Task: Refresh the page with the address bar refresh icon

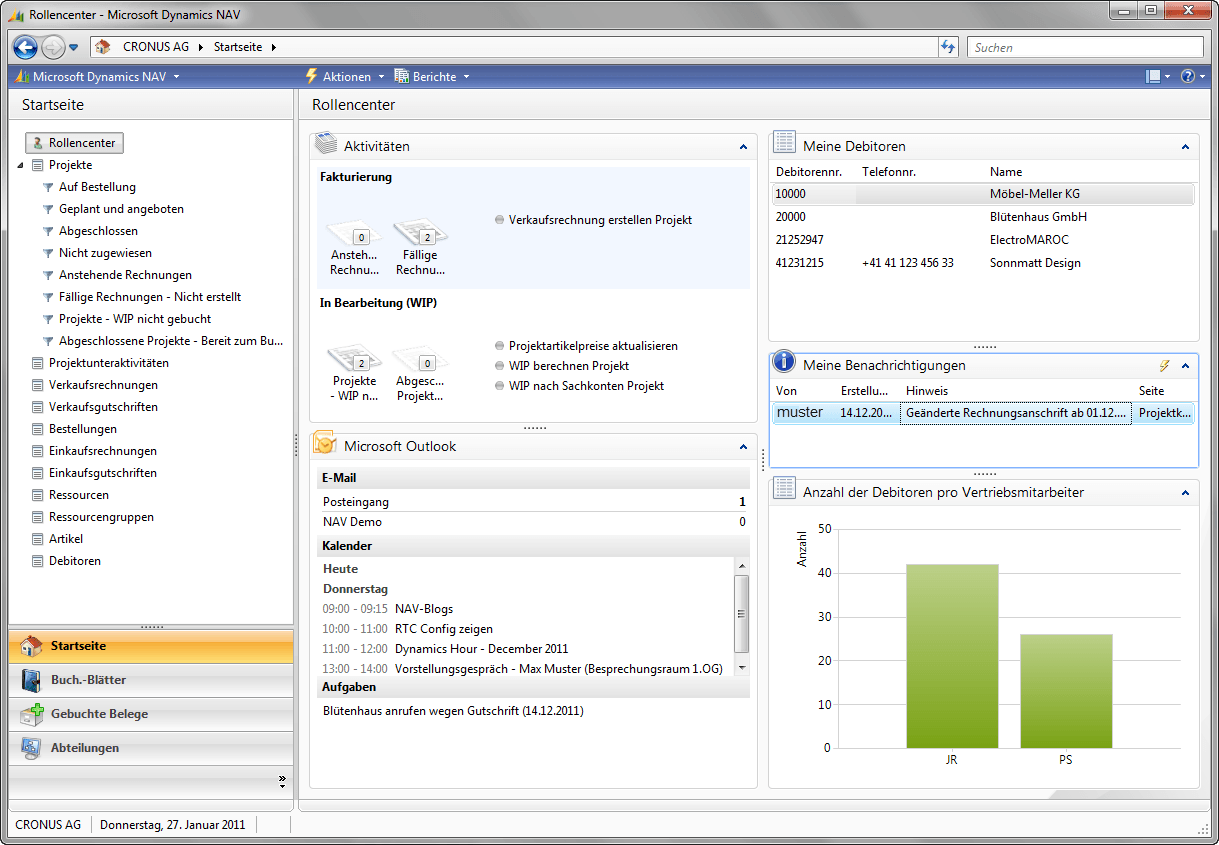Action: tap(948, 47)
